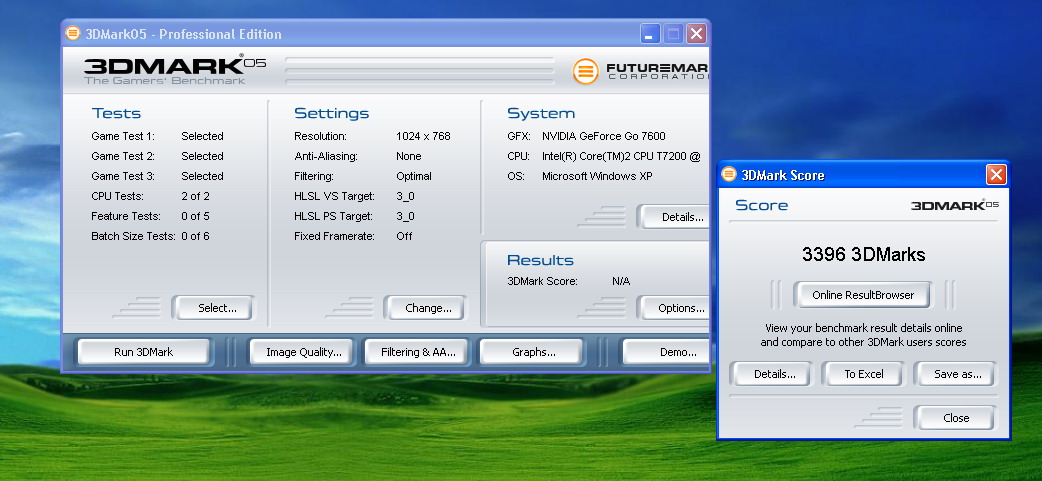The height and width of the screenshot is (481, 1042).
Task: Click the 3DMARK05 logo in main window
Action: (175, 70)
